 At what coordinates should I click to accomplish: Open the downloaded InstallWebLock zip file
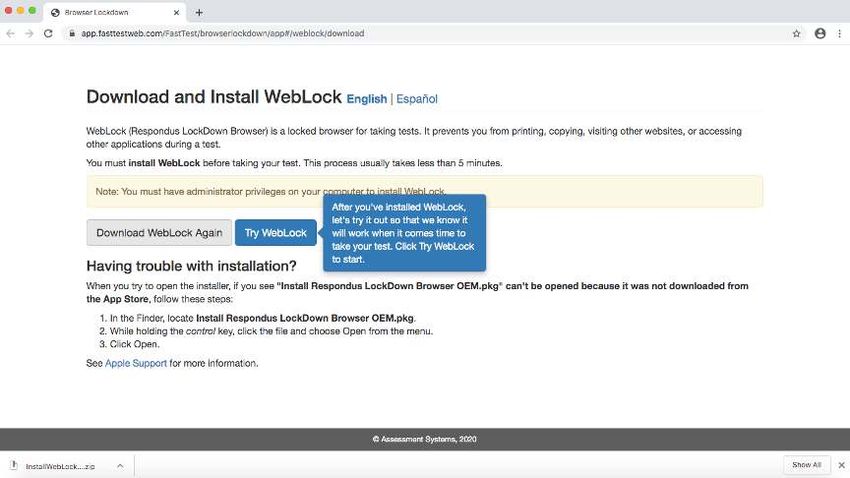(60, 466)
